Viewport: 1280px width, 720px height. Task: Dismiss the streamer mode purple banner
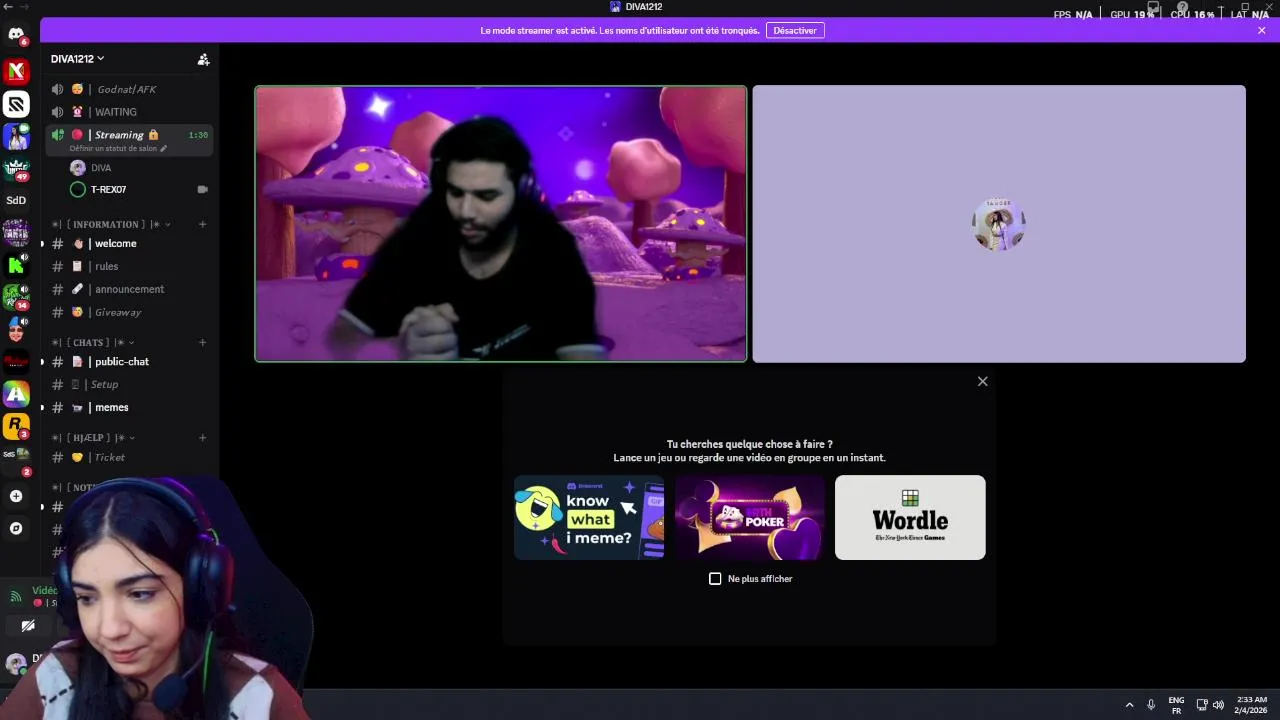1262,31
